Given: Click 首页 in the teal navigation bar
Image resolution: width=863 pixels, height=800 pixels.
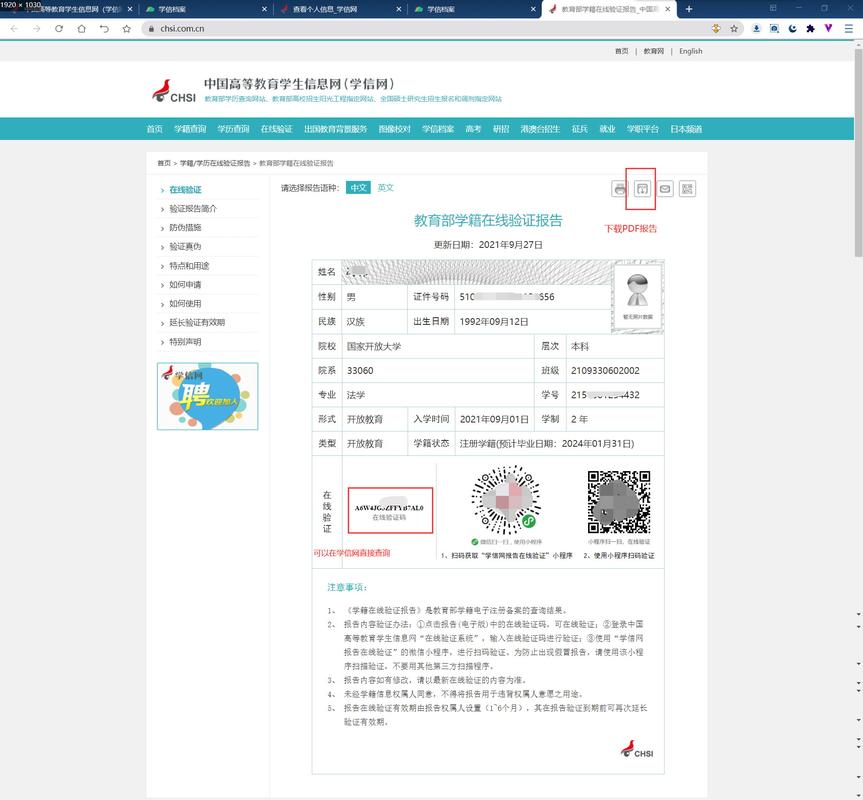Looking at the screenshot, I should (x=155, y=129).
